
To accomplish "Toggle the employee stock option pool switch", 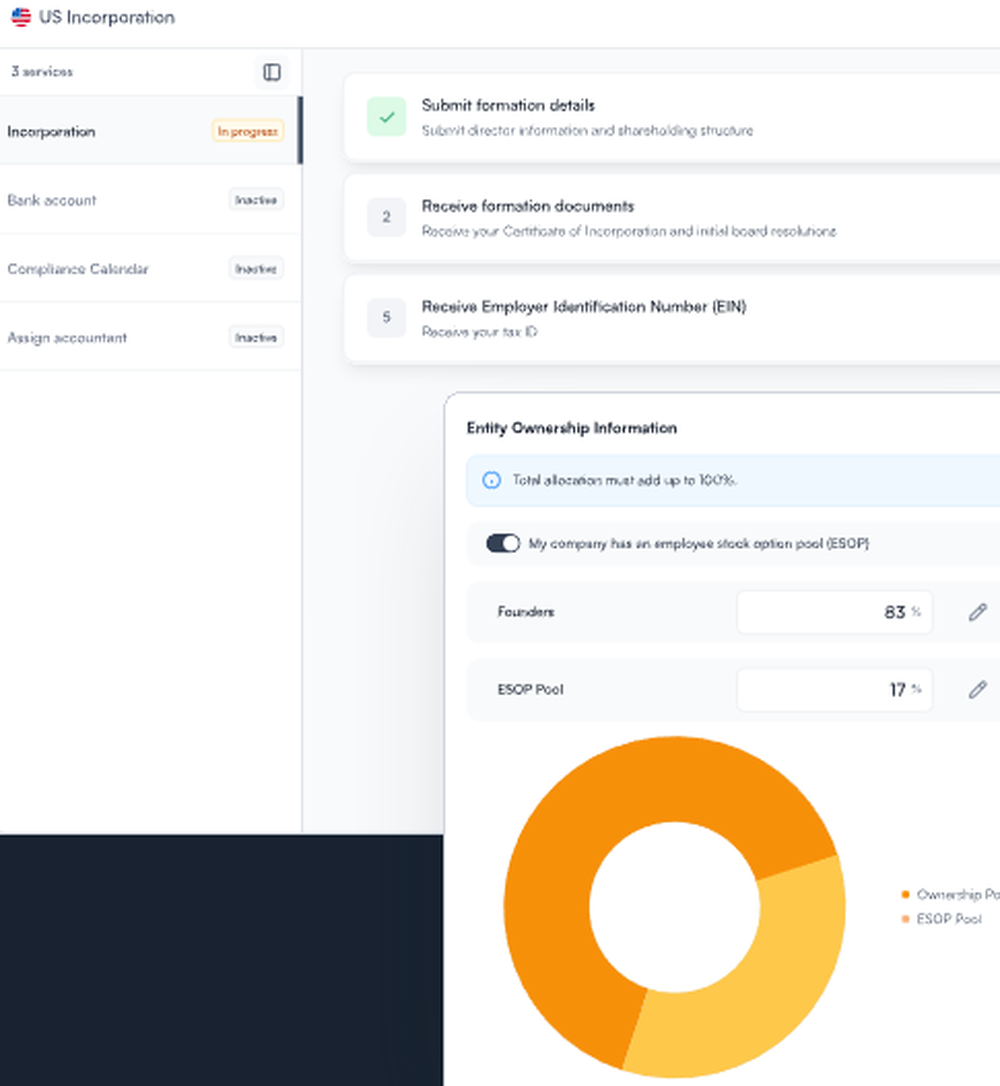I will click(503, 544).
